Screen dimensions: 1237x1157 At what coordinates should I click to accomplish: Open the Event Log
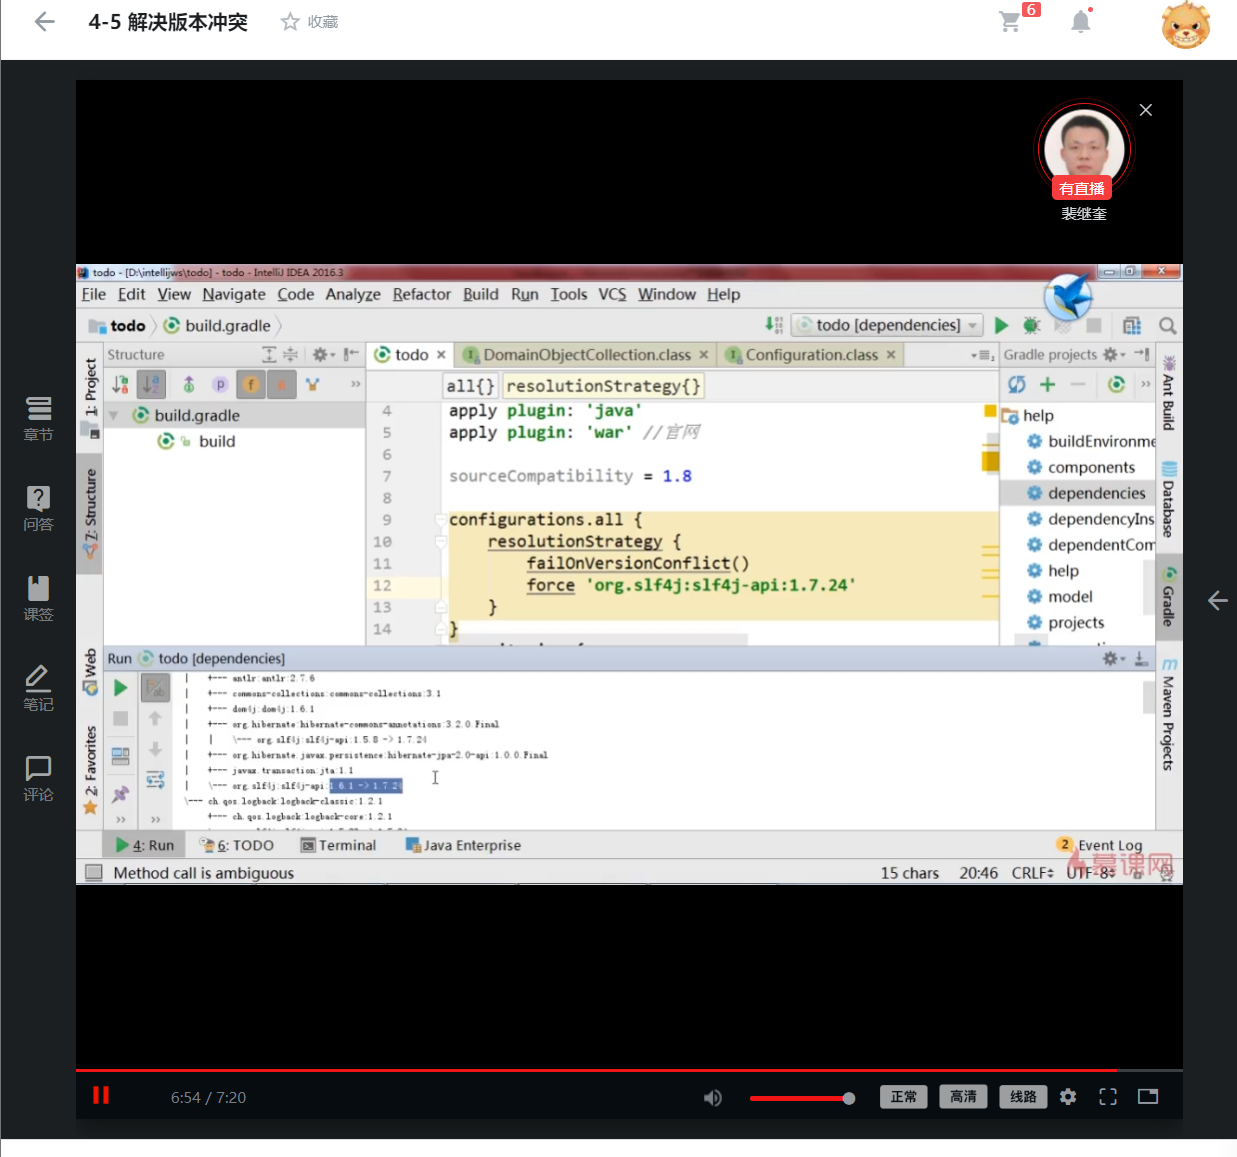pos(1099,845)
